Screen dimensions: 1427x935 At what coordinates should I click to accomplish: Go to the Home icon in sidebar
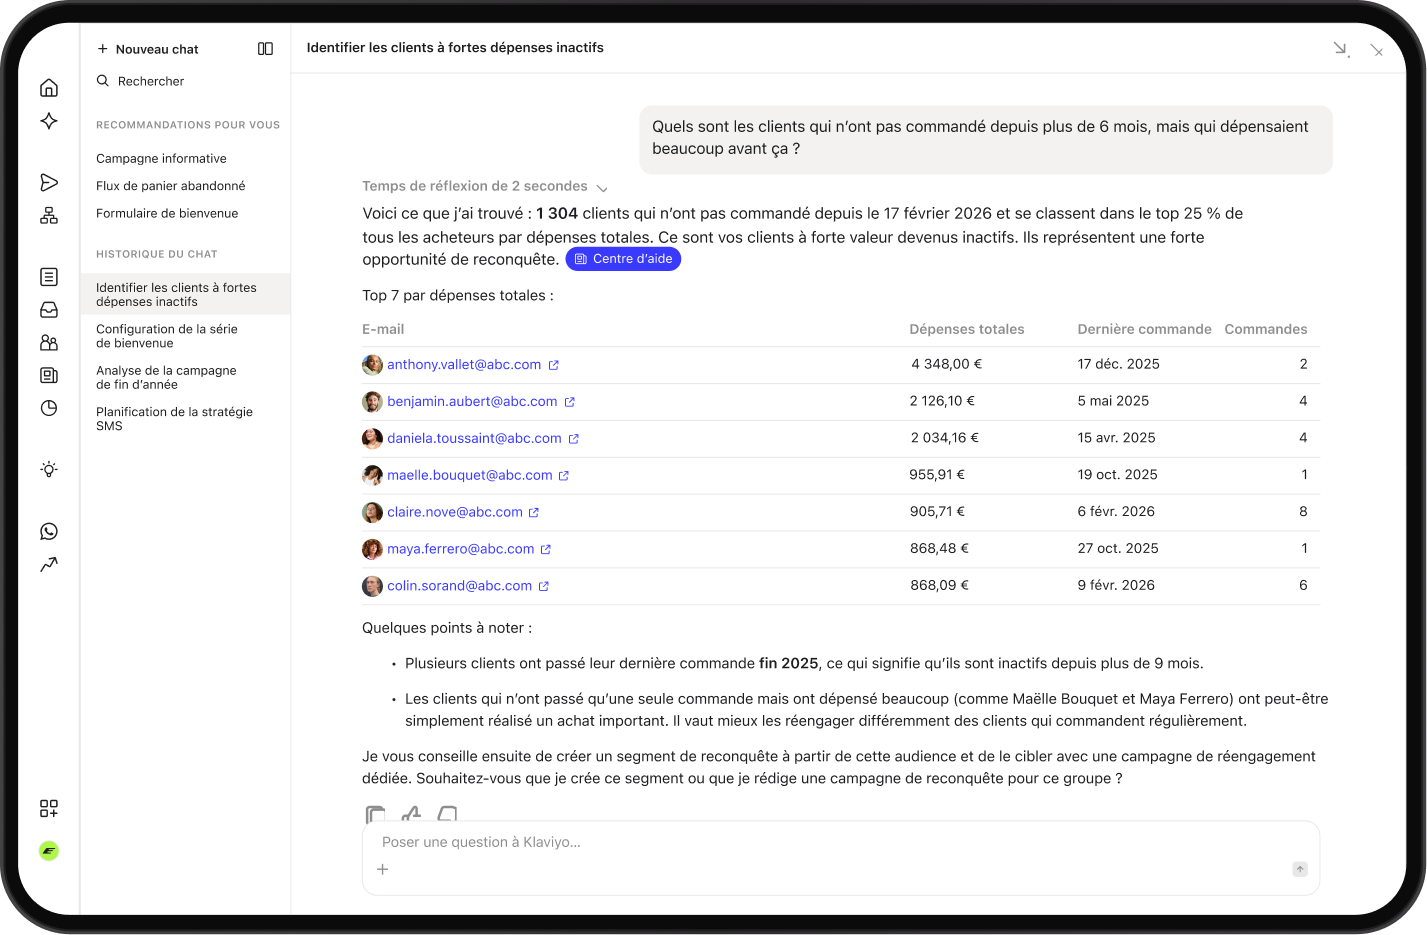pos(49,88)
